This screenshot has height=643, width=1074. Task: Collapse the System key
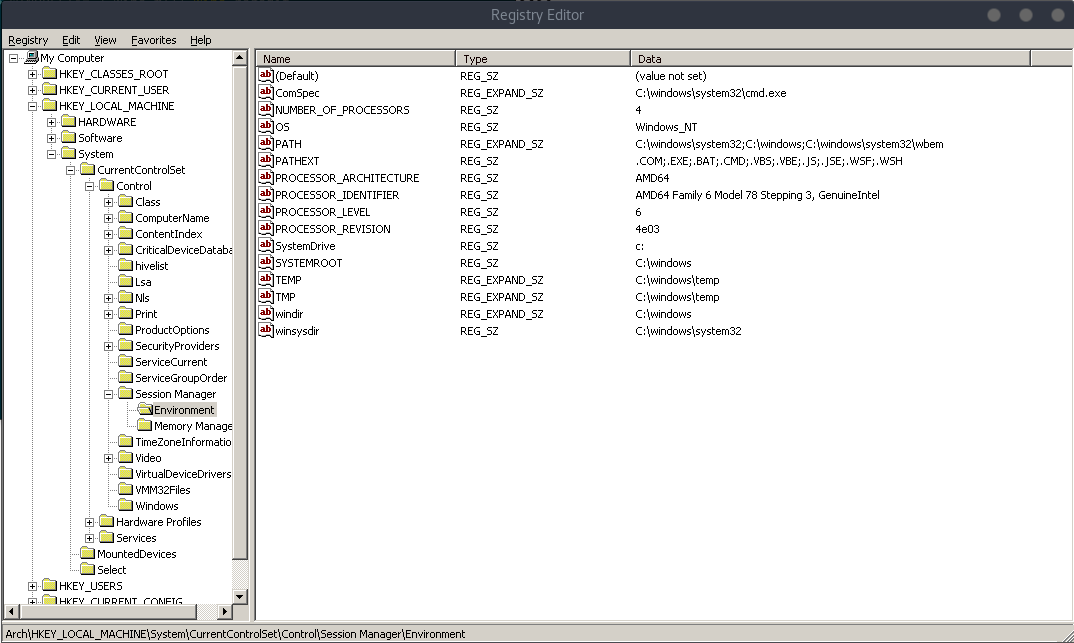click(x=51, y=154)
